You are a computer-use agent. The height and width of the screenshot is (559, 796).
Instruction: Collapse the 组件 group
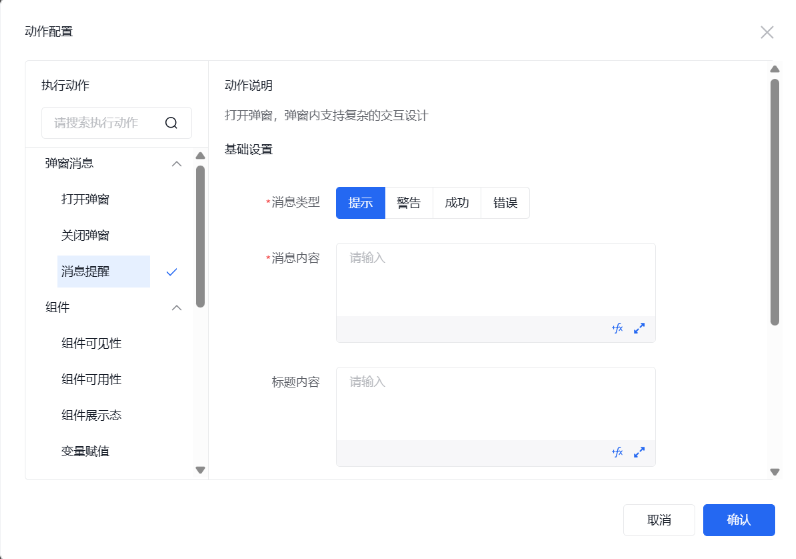pyautogui.click(x=177, y=308)
